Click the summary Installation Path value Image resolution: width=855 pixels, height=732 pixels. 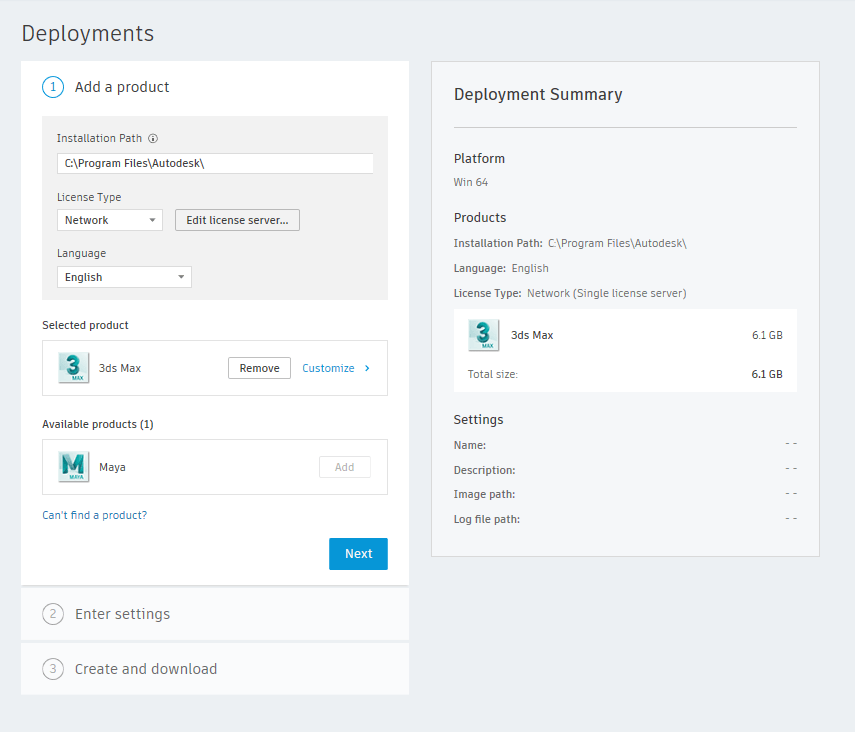(617, 243)
